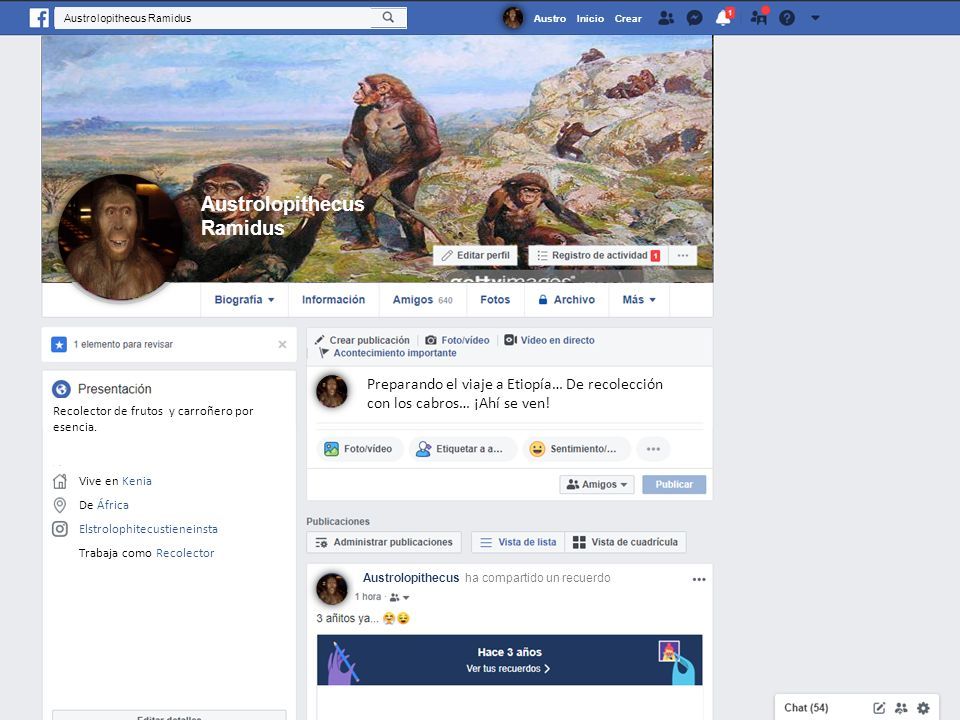Open '1 elemento para revisar' text
Screen dimensions: 960x720
[x=123, y=345]
